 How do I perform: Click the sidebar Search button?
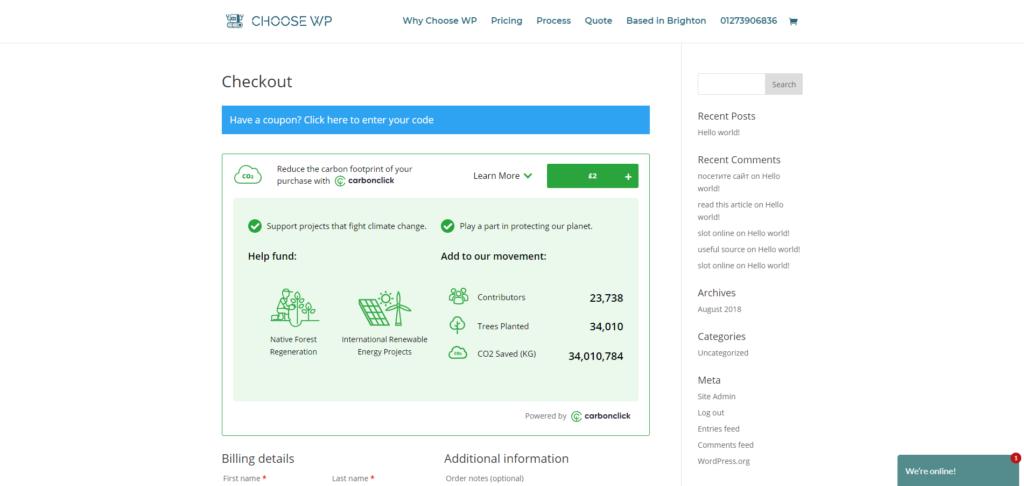[784, 84]
